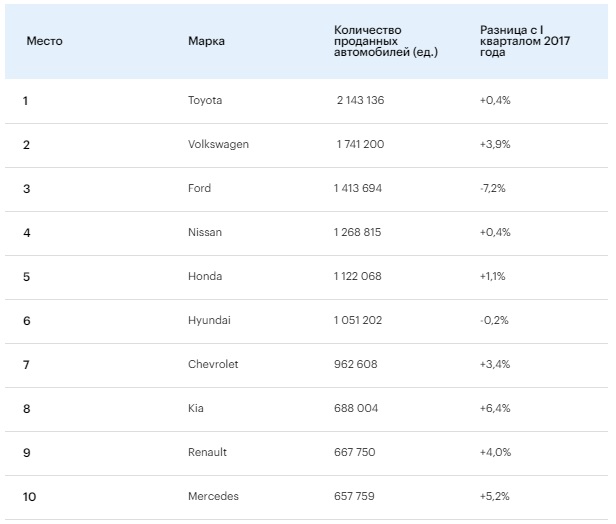Click the Nissan brand name
Viewport: 616px width, 524px height.
pos(205,232)
